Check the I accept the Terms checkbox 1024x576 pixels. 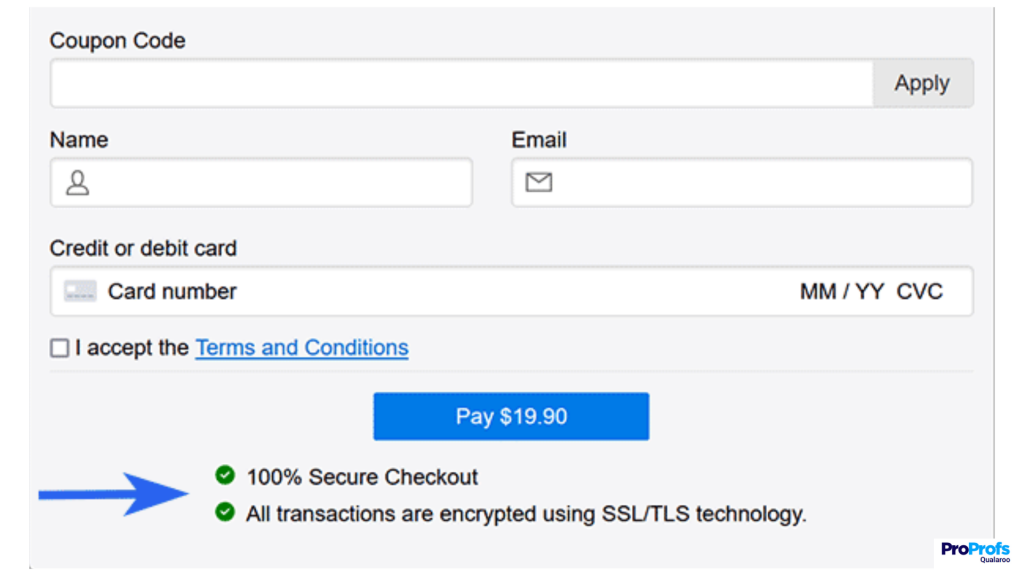[x=59, y=347]
